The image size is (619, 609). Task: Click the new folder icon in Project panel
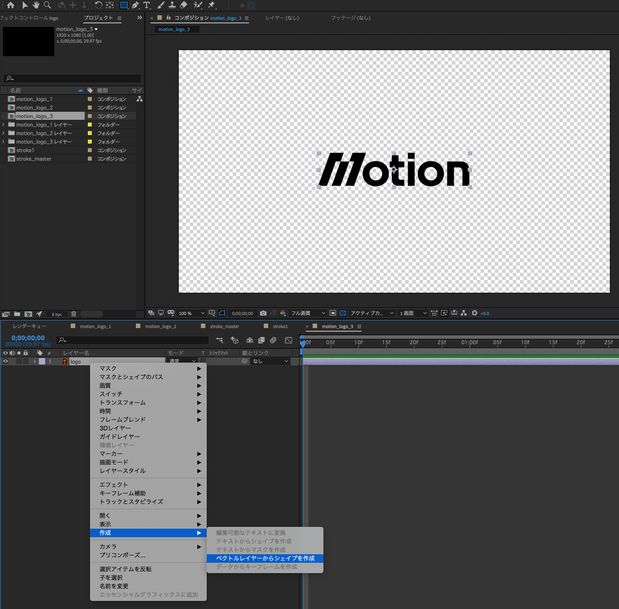pos(17,314)
